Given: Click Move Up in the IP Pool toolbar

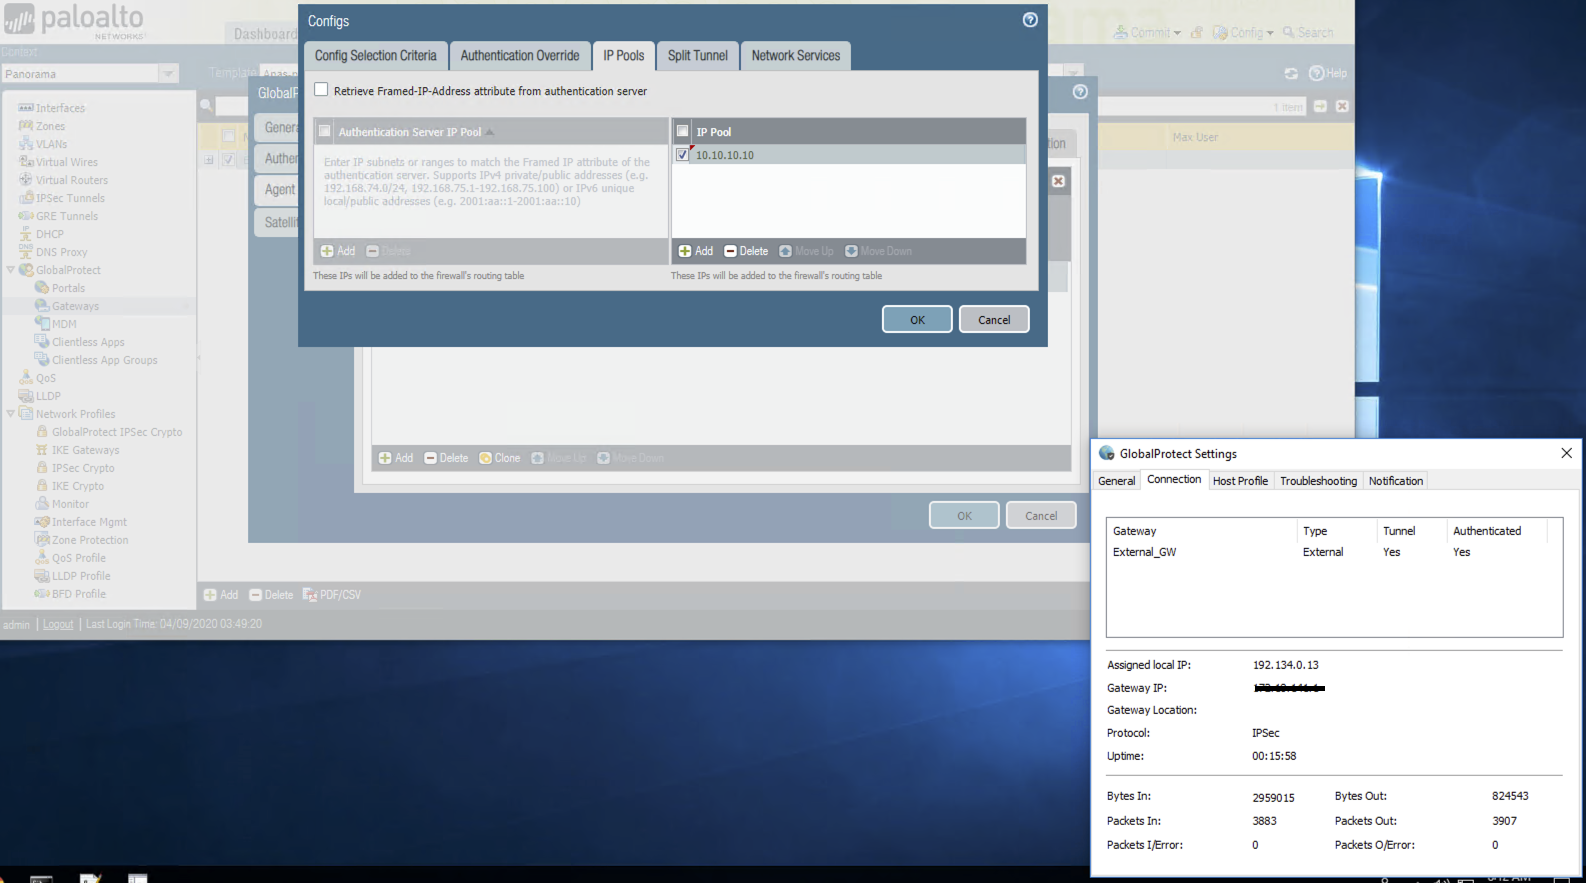Looking at the screenshot, I should tap(806, 251).
